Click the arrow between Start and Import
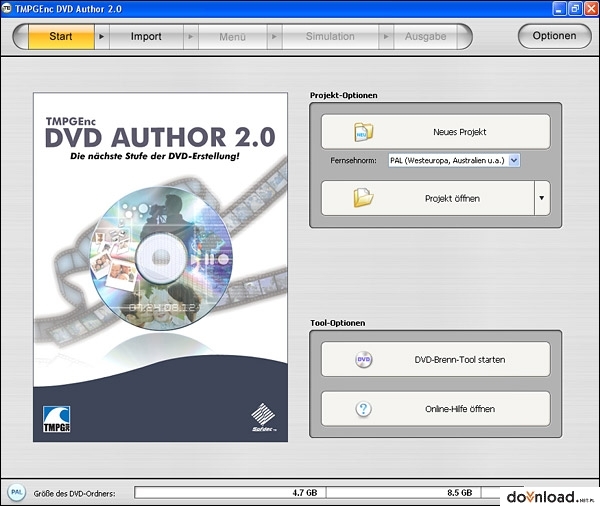Viewport: 600px width, 506px height. [x=102, y=37]
